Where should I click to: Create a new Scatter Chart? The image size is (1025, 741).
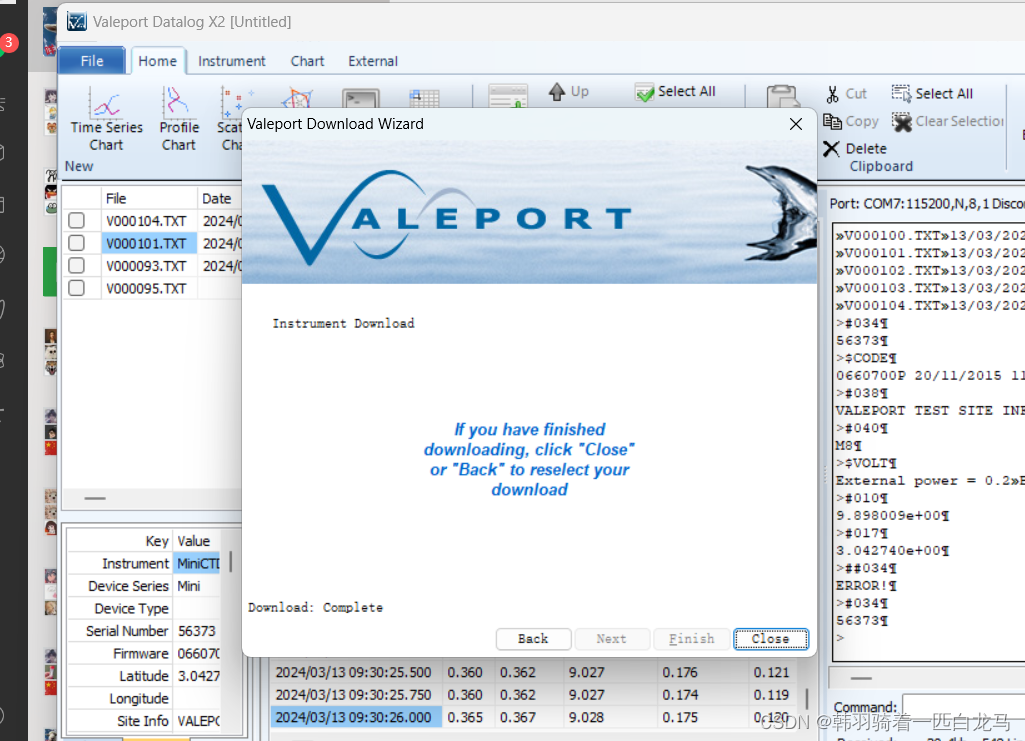coord(230,119)
